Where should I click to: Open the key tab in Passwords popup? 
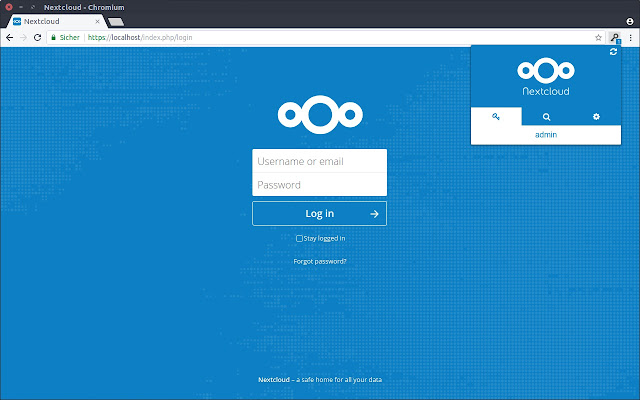(x=496, y=117)
